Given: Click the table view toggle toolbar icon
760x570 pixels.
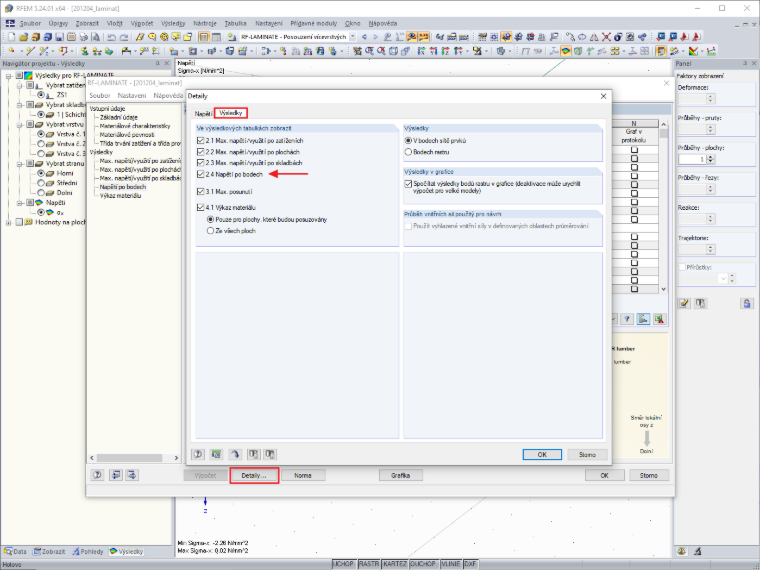Looking at the screenshot, I should coord(204,37).
